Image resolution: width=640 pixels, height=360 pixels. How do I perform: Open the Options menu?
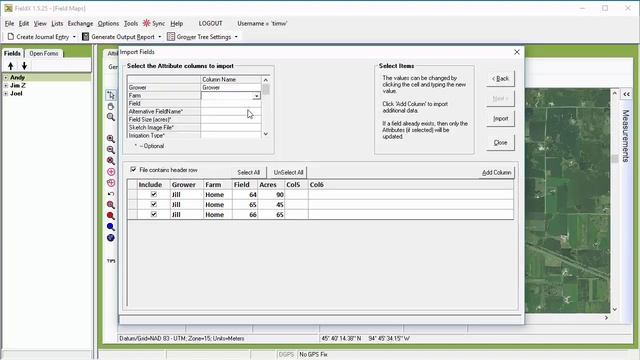tap(108, 24)
